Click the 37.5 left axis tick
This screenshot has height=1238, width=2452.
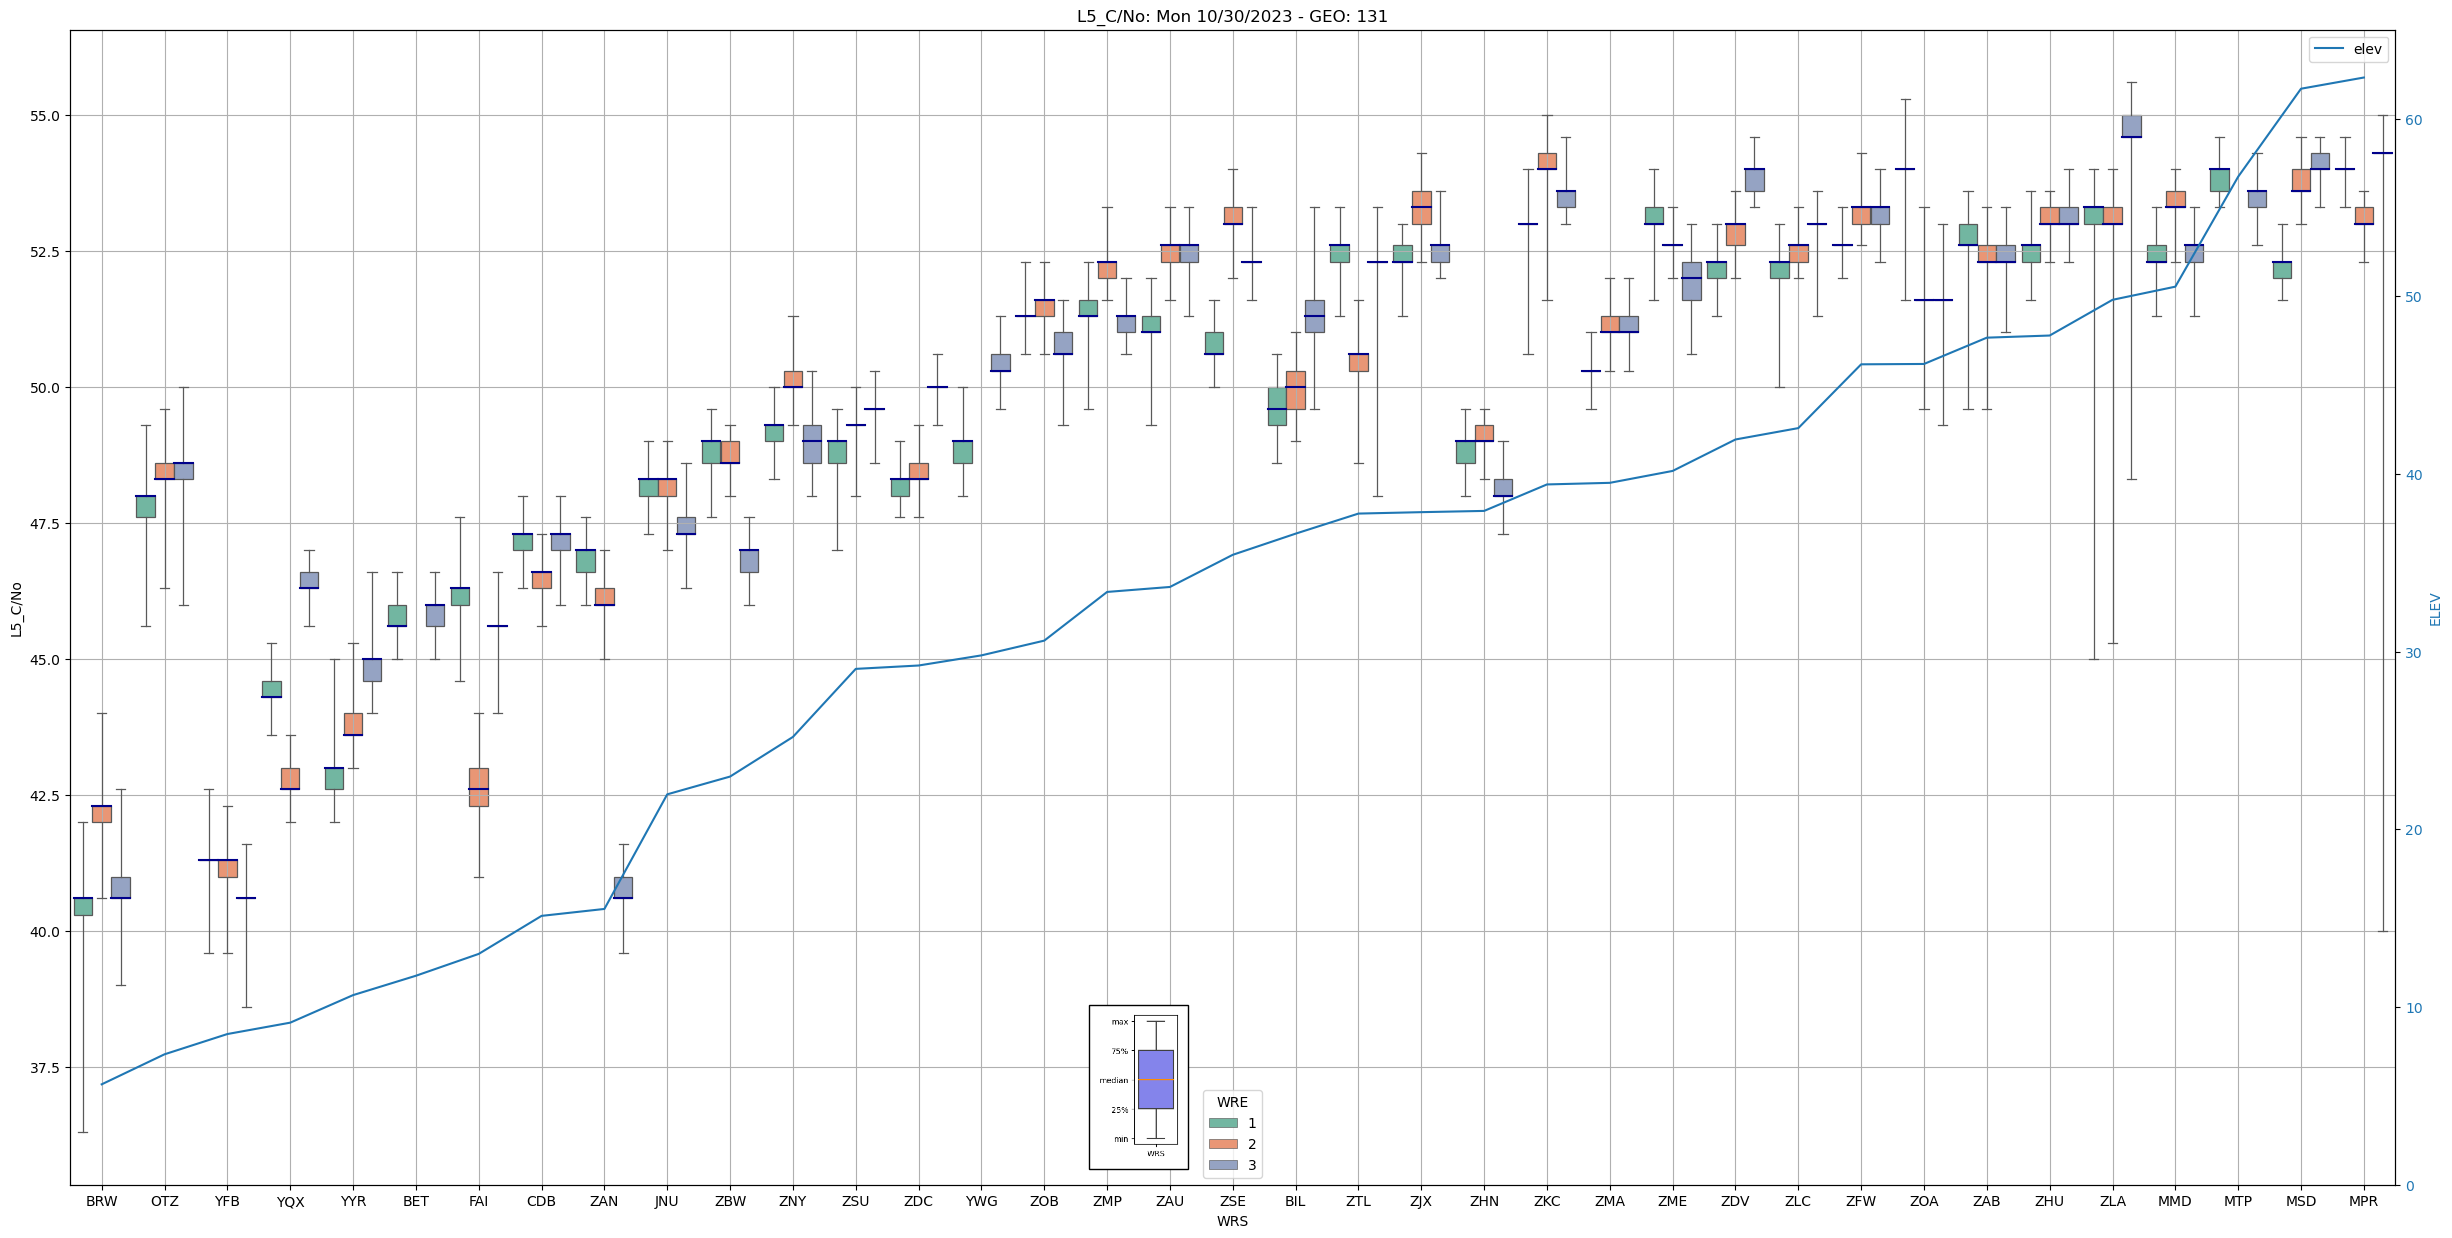46,1068
